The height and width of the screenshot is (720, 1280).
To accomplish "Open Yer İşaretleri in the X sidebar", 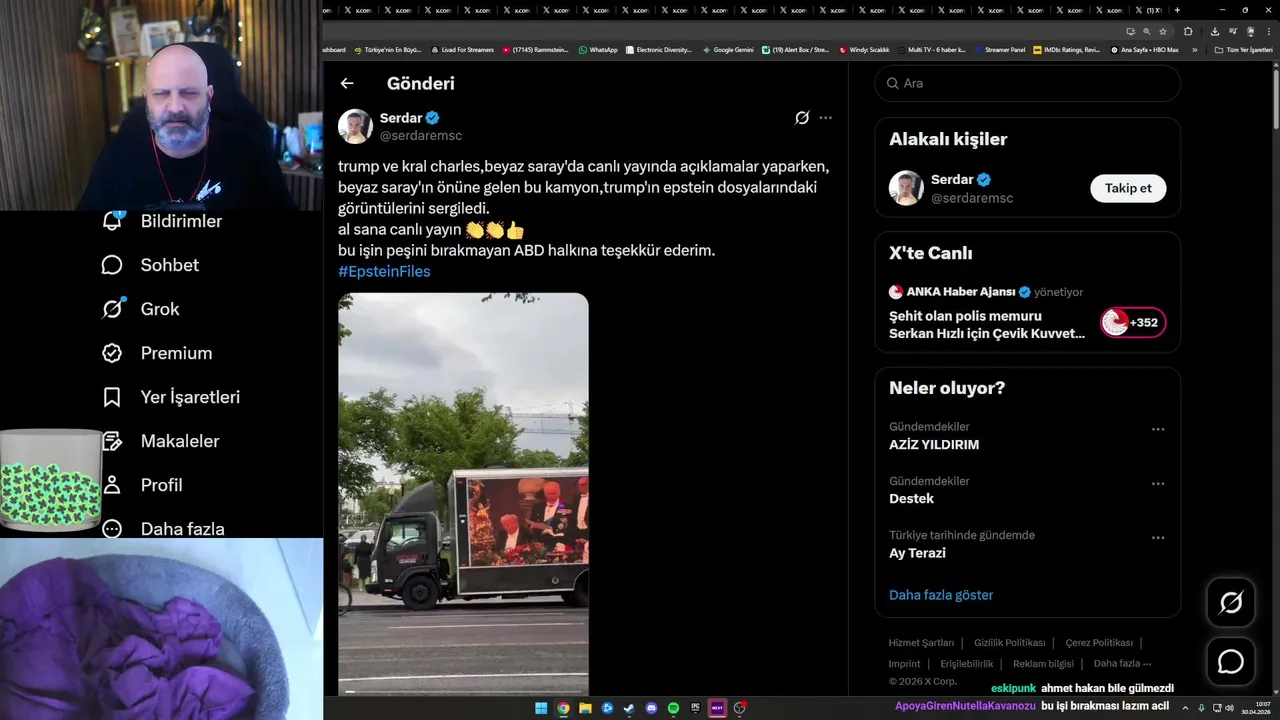I will [171, 397].
